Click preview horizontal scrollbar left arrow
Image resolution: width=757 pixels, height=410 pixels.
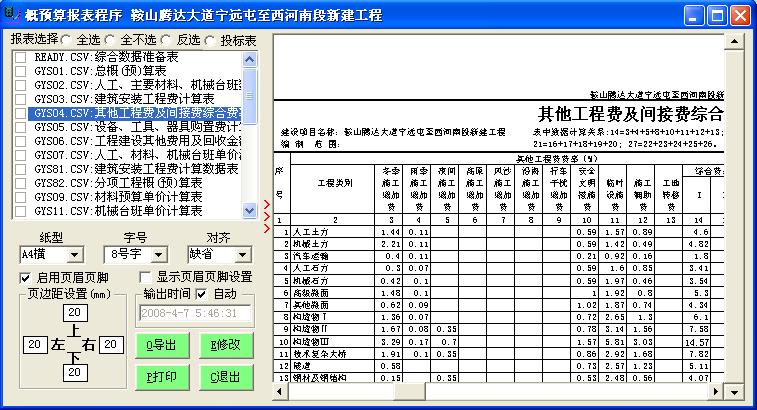point(280,392)
